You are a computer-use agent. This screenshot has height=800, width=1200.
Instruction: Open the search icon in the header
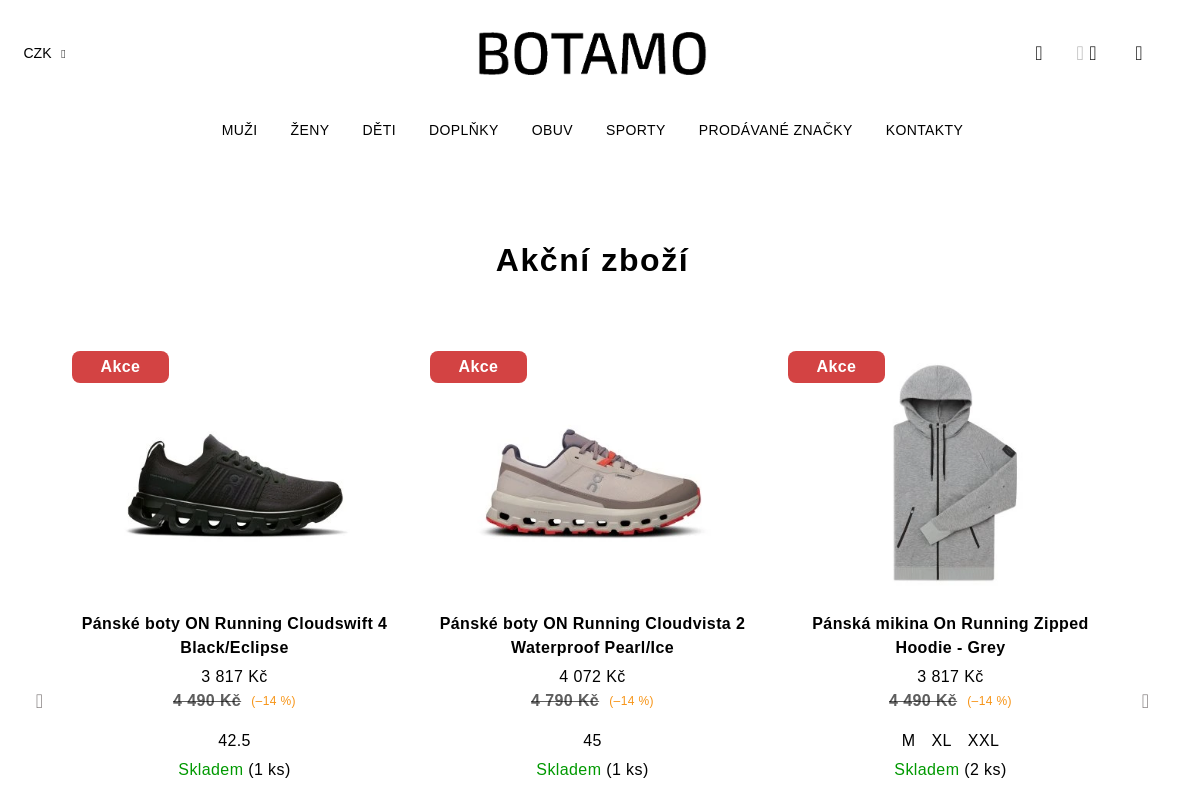coord(1038,52)
